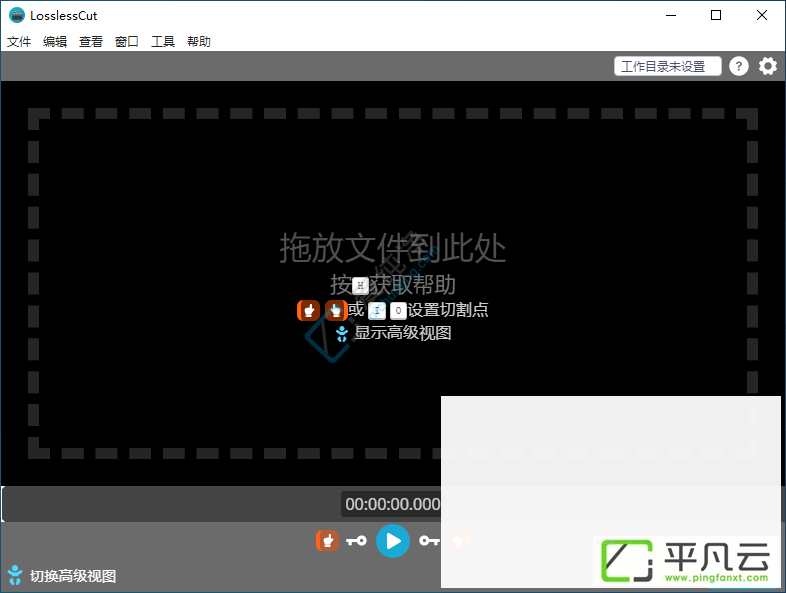Jump to next keyframe key icon
This screenshot has height=593, width=786.
pos(430,541)
